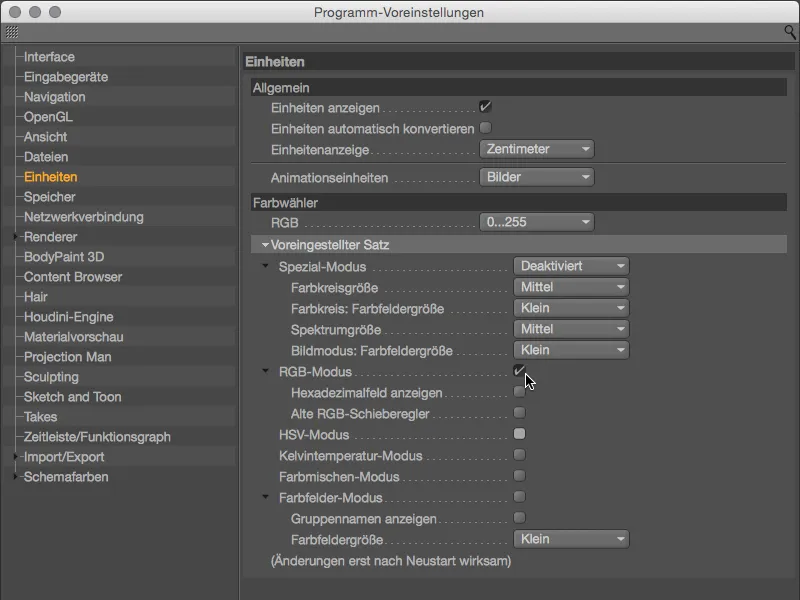
Task: Click the Einheiten panel title
Action: pos(275,62)
